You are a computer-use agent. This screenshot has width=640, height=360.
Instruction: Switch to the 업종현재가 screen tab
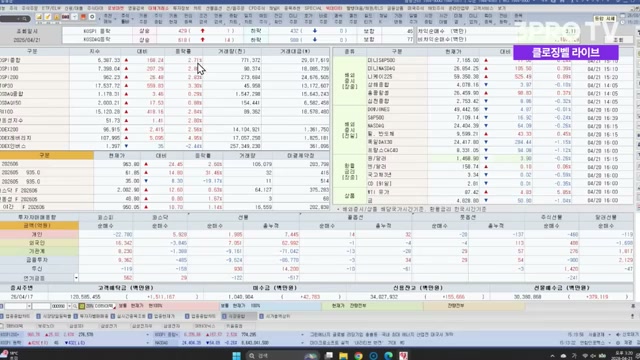(162, 316)
